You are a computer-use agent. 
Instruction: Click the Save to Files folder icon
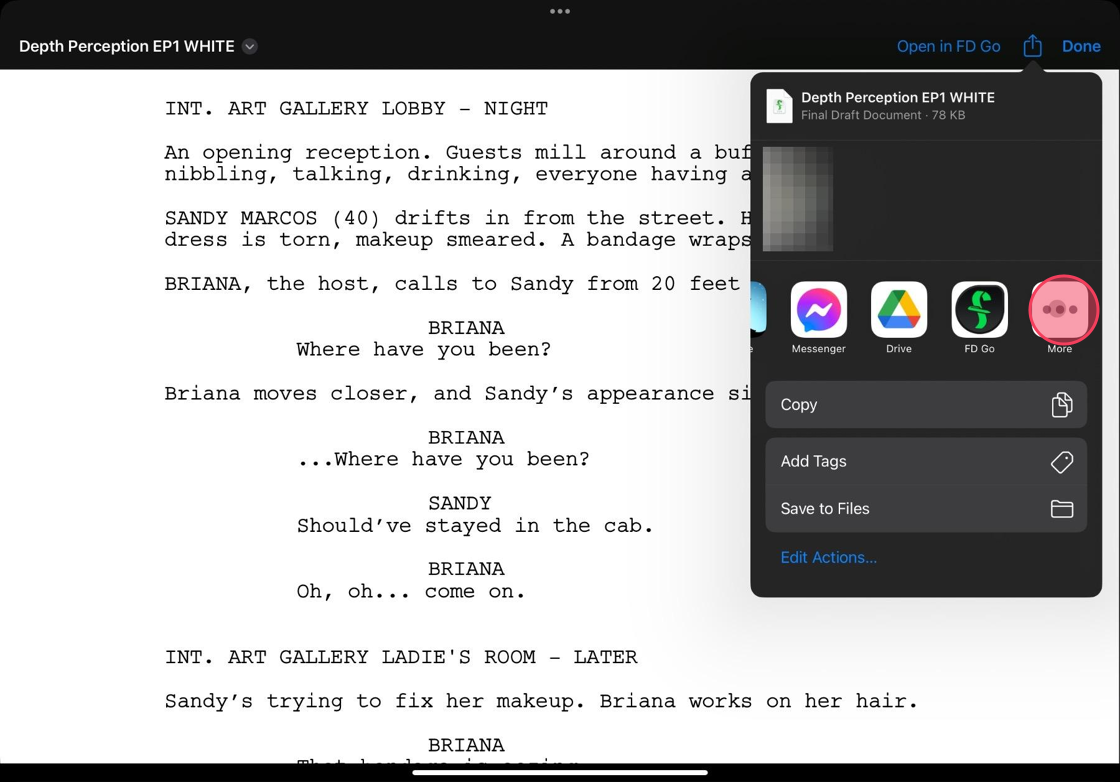[x=1061, y=508]
